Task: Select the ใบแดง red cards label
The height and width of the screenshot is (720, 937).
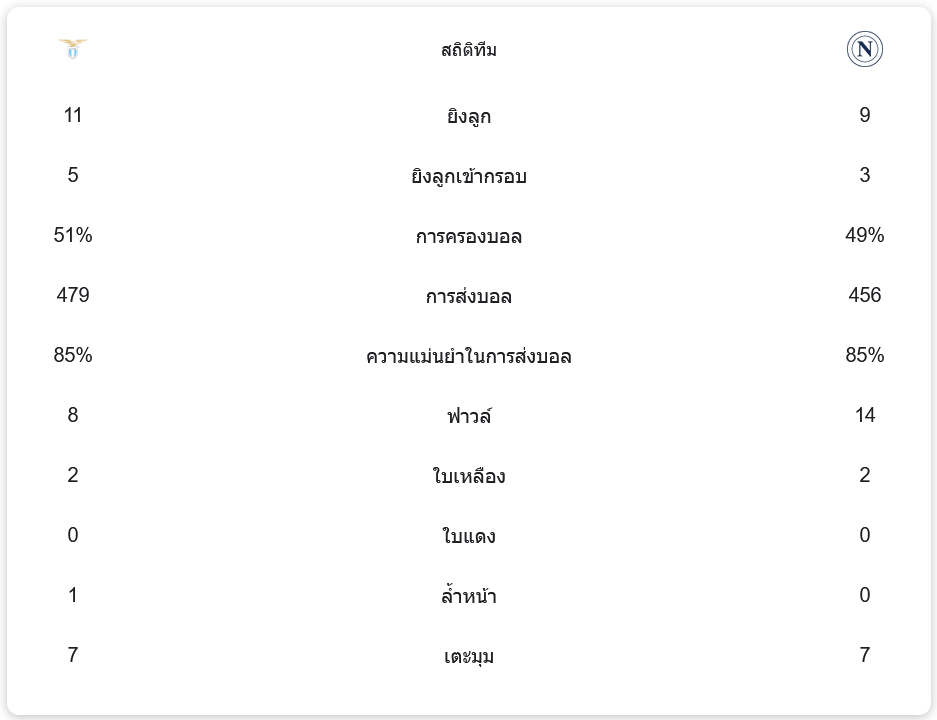Action: [x=468, y=537]
